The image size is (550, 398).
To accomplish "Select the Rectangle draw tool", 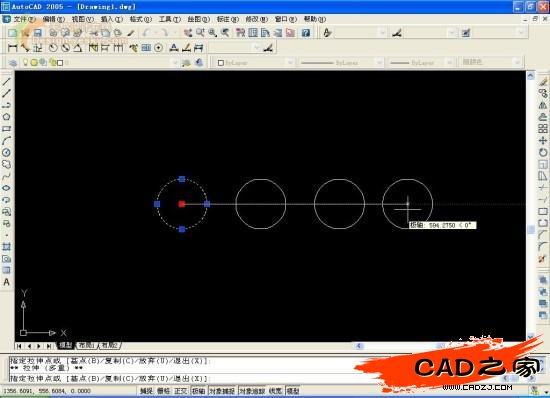I will pyautogui.click(x=7, y=129).
